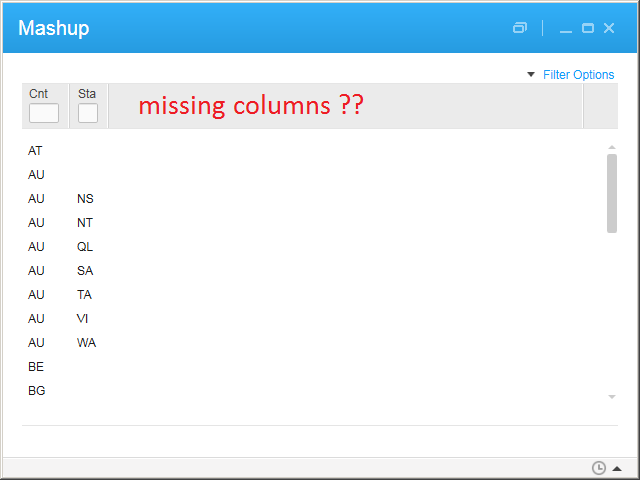Viewport: 640px width, 480px height.
Task: Expand the Filter Options triangle
Action: 531,75
